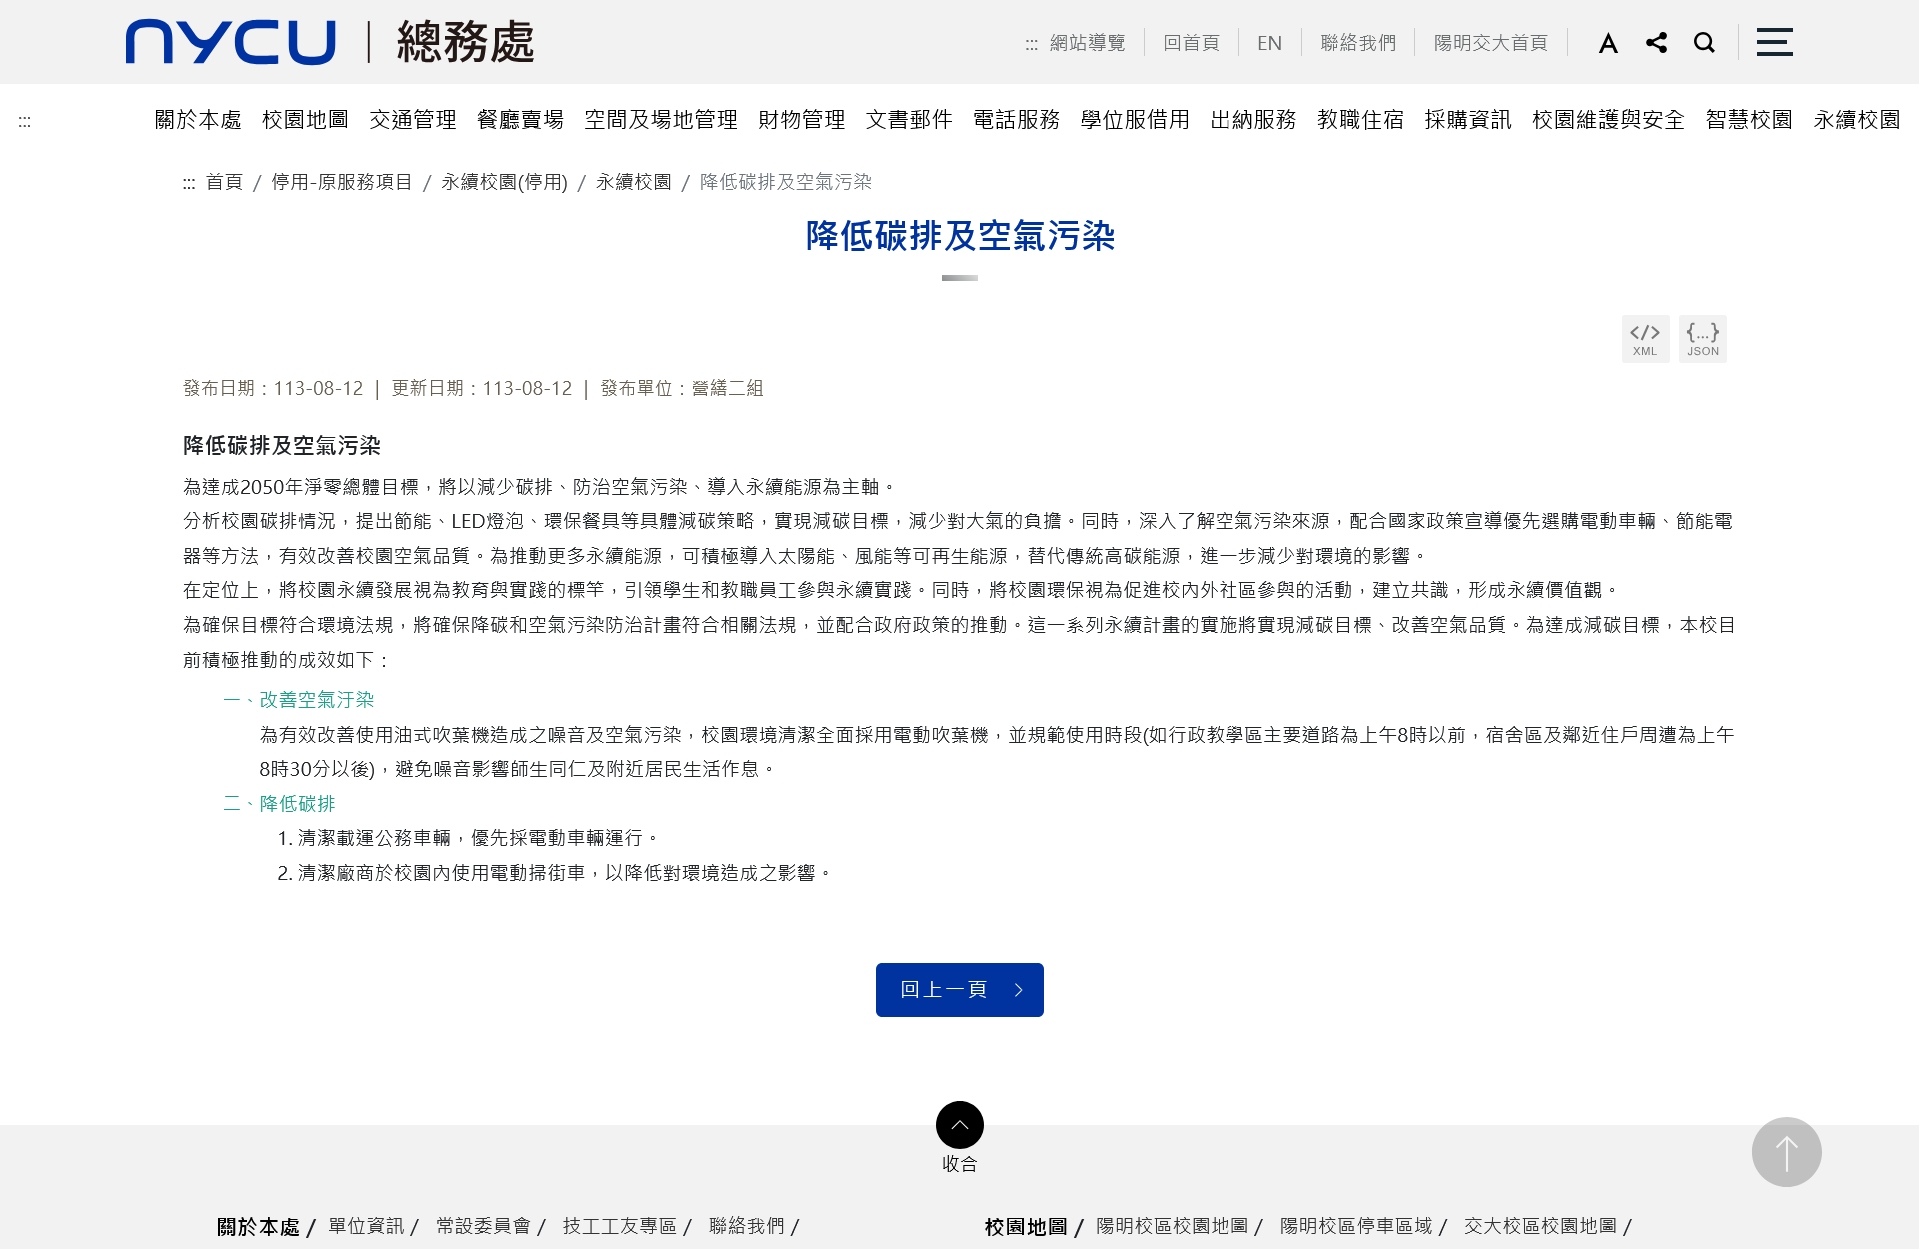
Task: Switch language with EN link
Action: point(1269,43)
